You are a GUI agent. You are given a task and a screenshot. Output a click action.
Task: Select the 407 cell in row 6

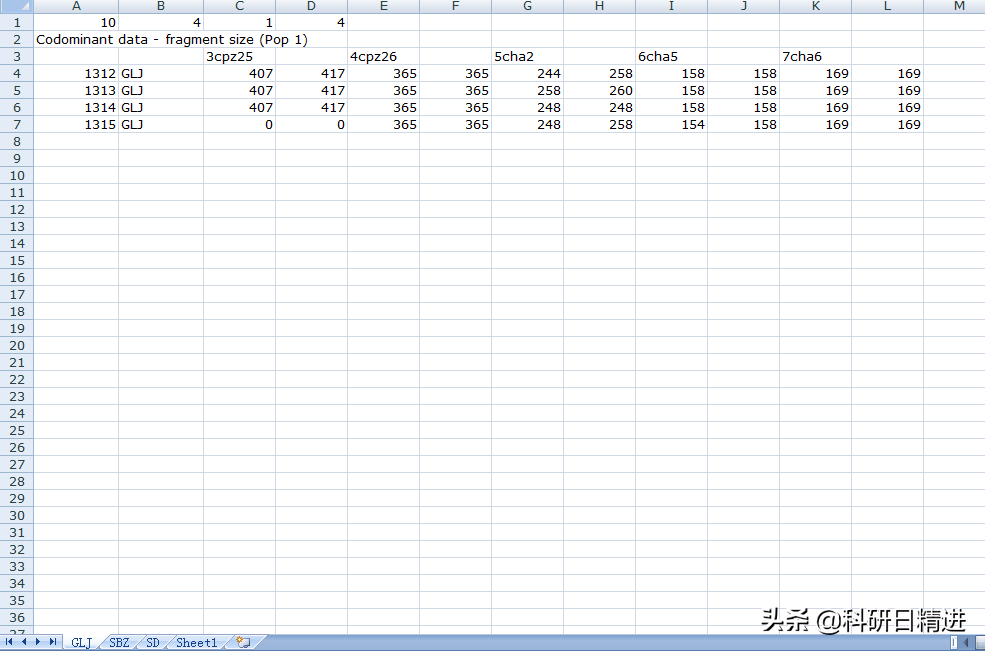click(x=239, y=107)
